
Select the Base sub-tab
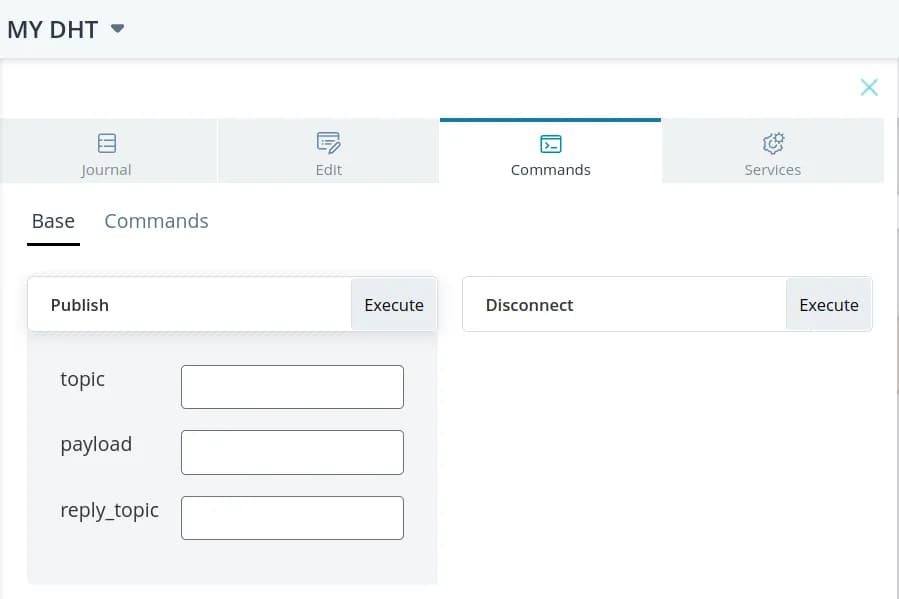53,221
